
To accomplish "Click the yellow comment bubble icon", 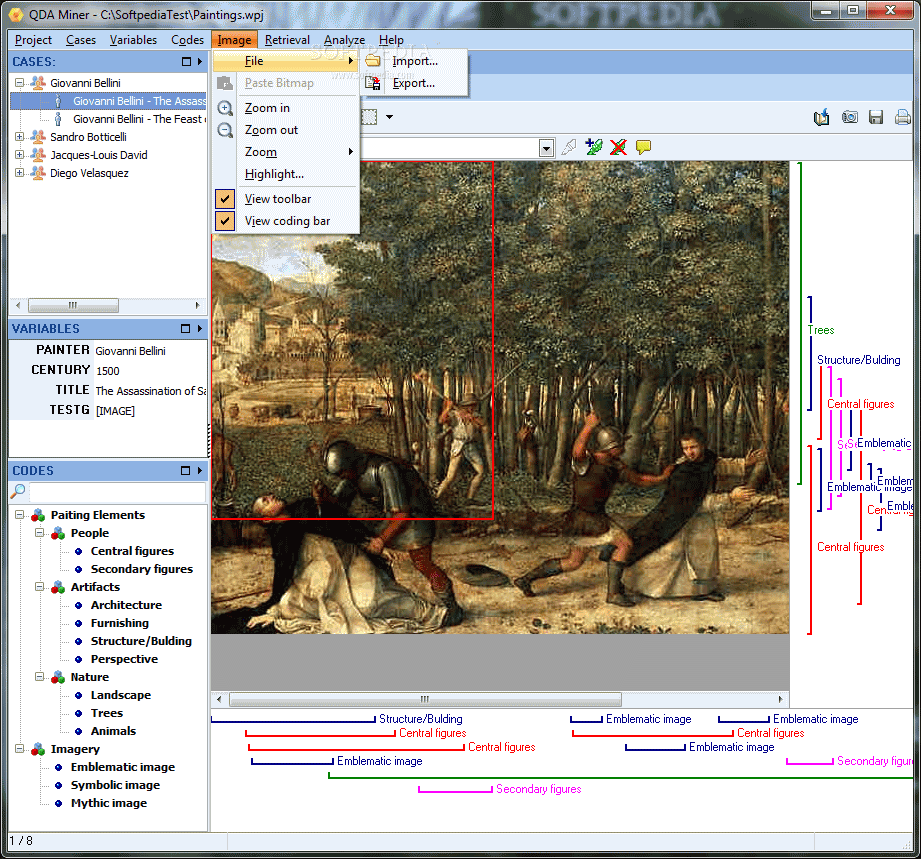I will pyautogui.click(x=643, y=147).
